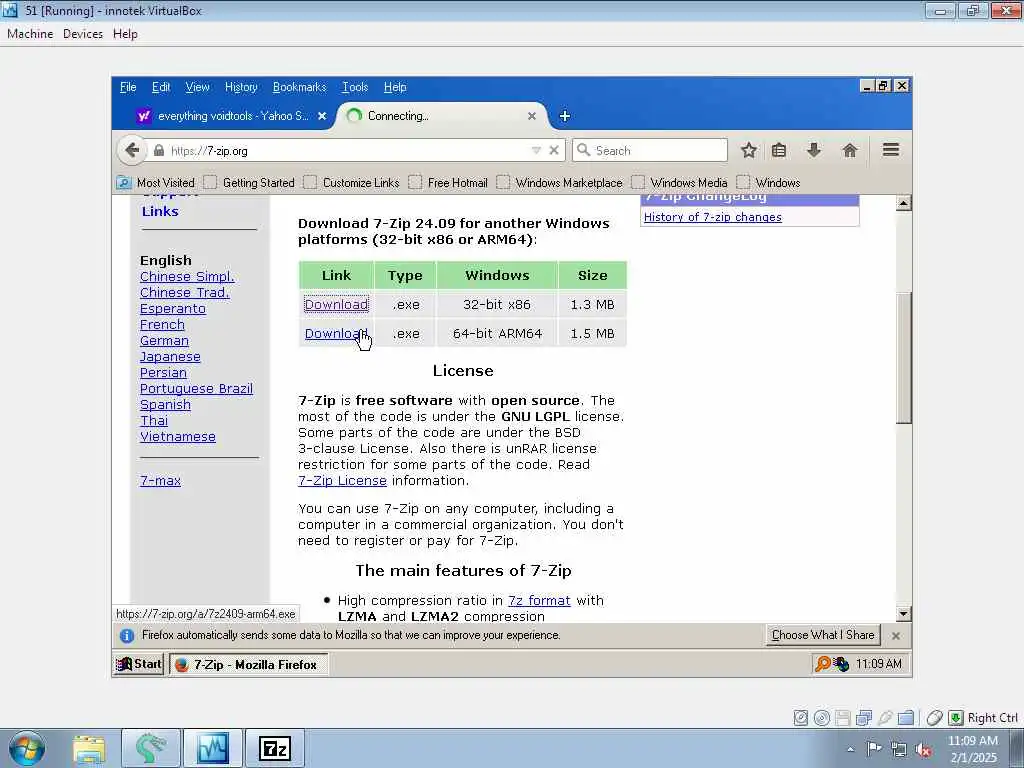The width and height of the screenshot is (1024, 768).
Task: Click the guest Start button
Action: (x=138, y=664)
